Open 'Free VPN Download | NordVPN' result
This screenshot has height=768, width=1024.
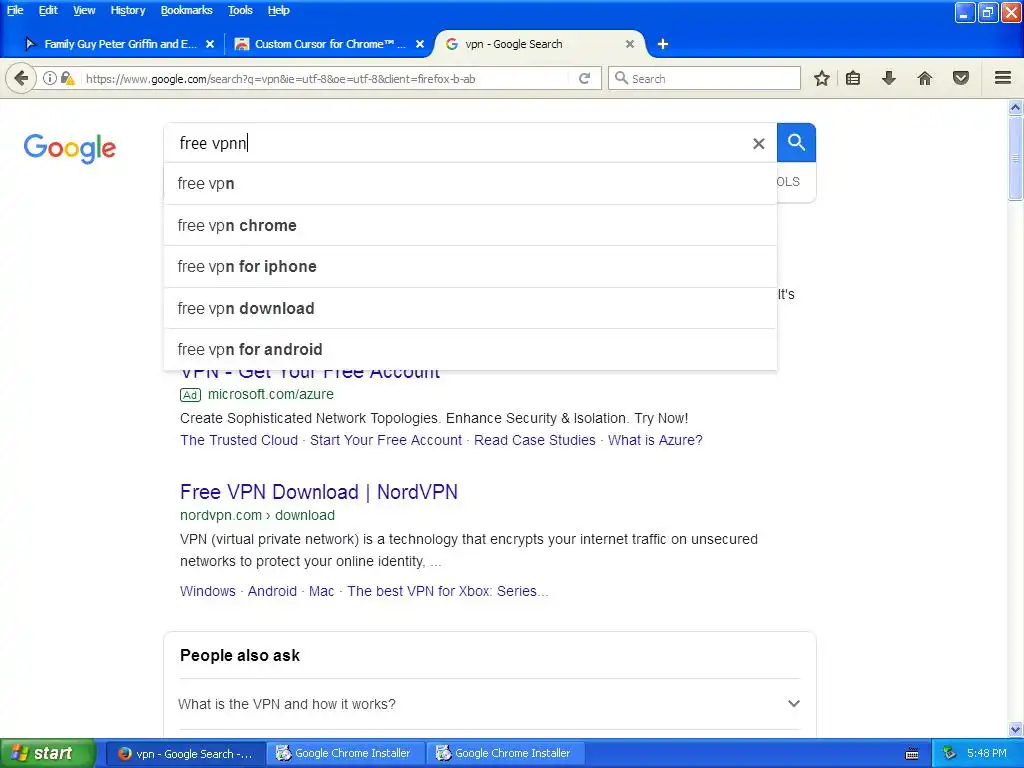point(319,492)
